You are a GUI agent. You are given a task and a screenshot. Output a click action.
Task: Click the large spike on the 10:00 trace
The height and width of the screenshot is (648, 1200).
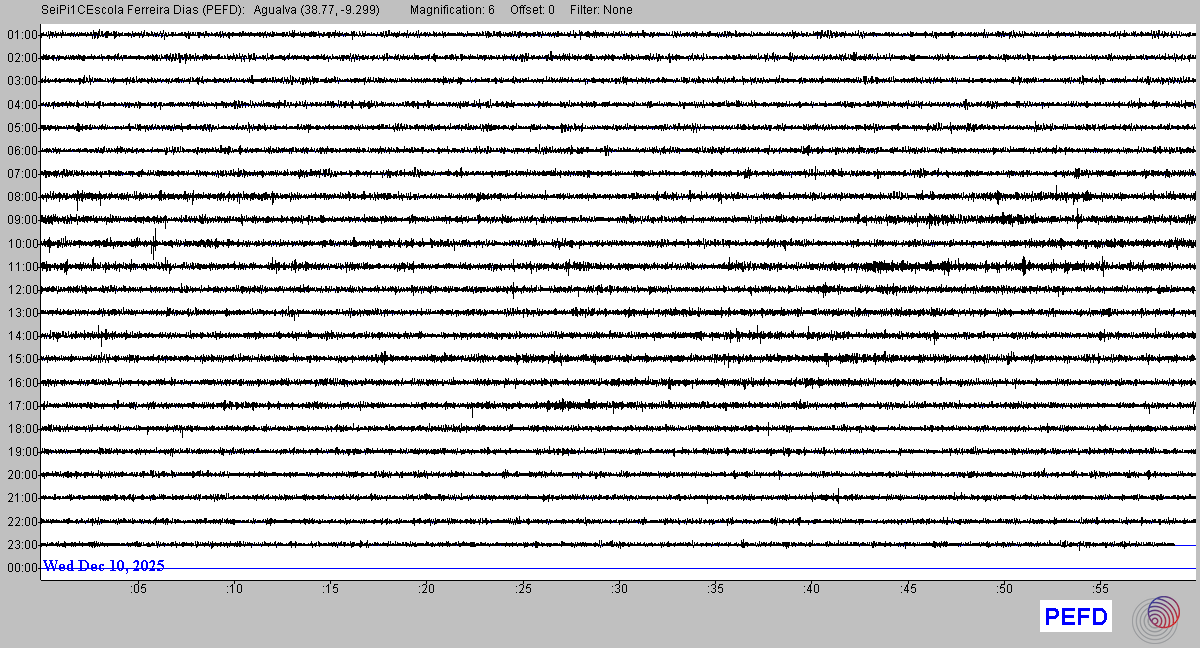click(x=154, y=241)
